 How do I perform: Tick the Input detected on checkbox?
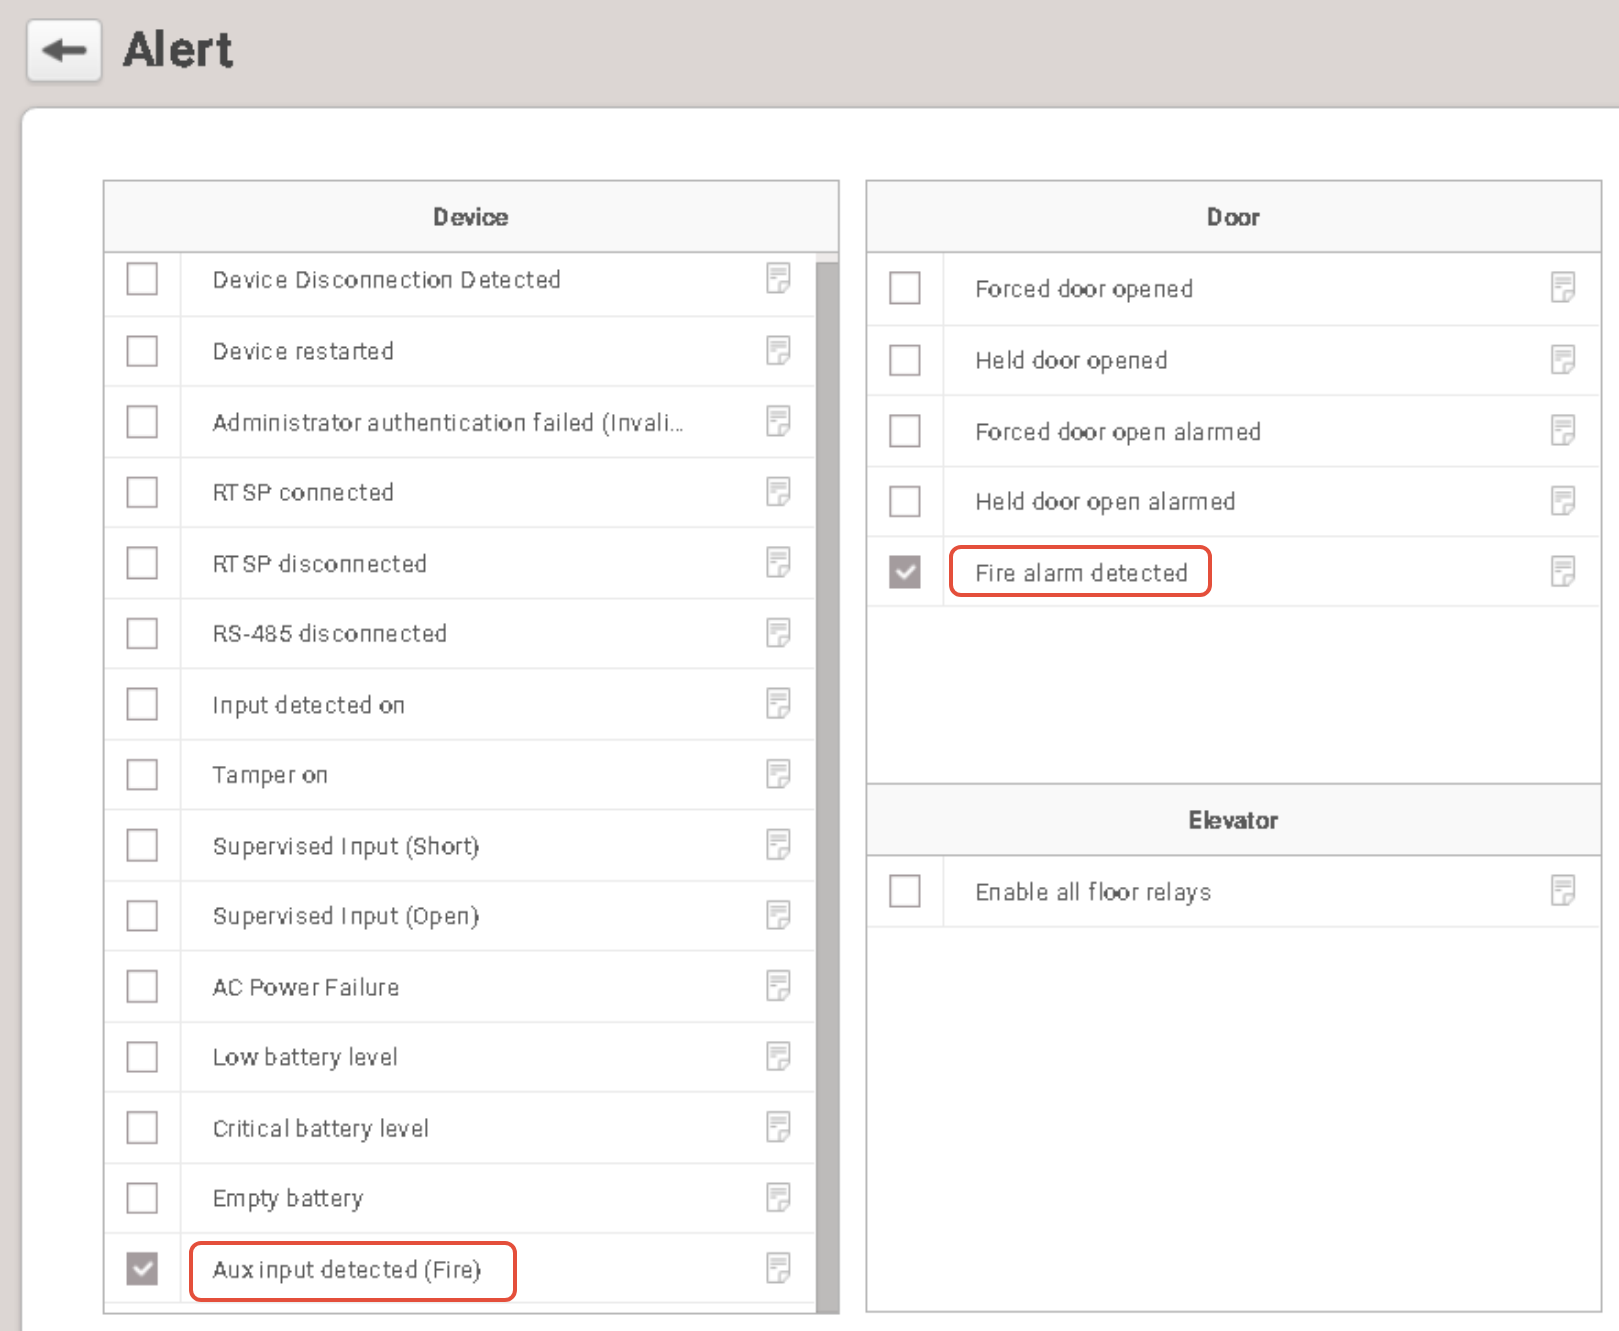point(142,704)
